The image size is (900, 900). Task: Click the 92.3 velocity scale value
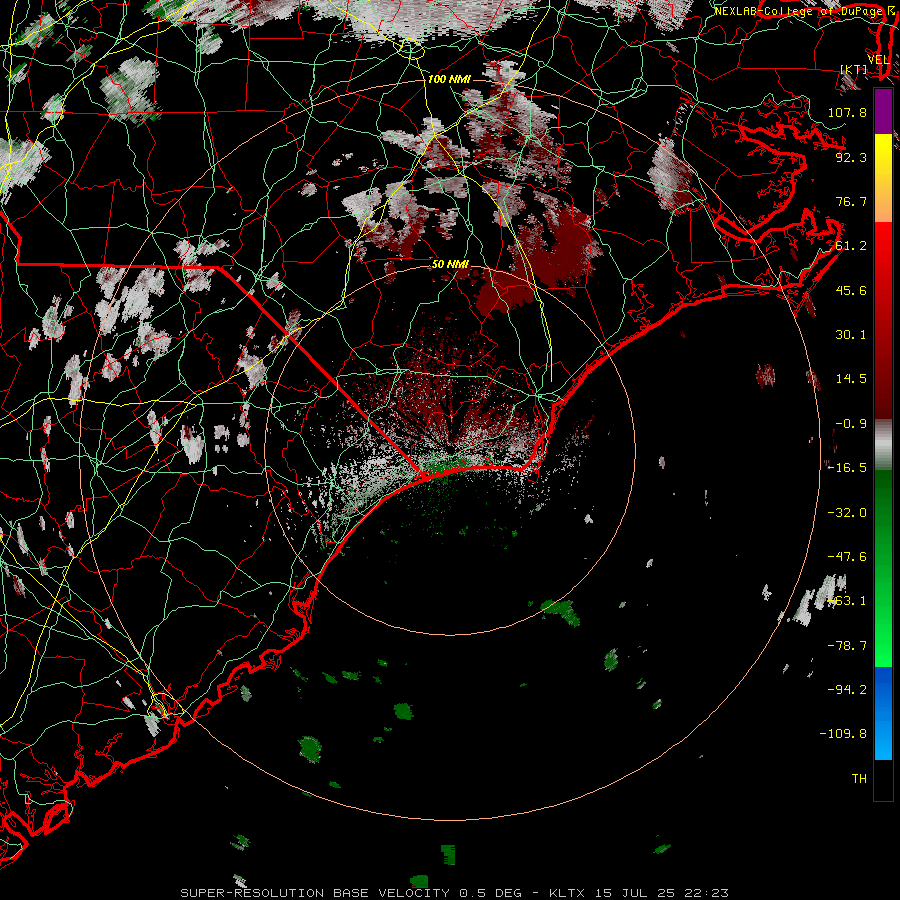coord(851,157)
